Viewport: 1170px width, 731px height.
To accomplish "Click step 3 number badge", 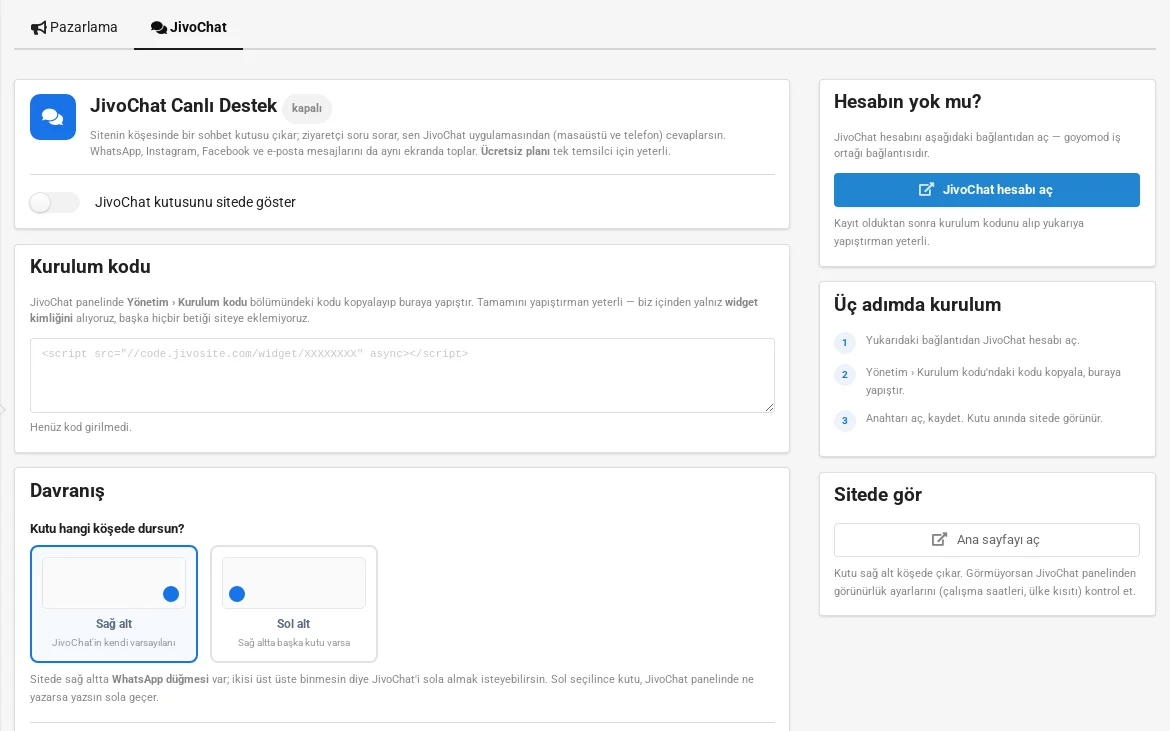I will (845, 420).
